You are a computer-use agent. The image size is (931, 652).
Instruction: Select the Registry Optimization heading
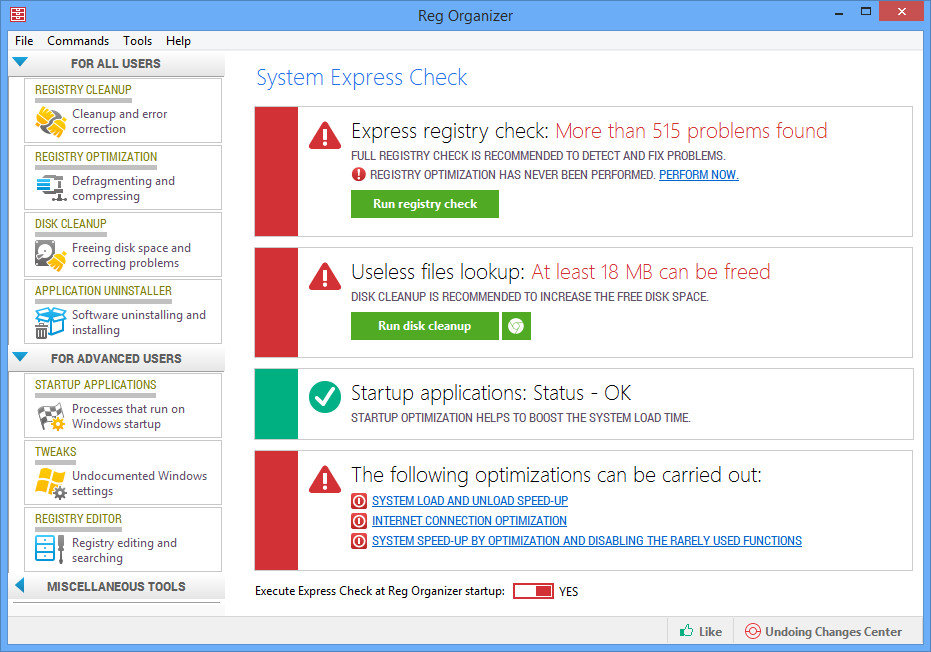(x=96, y=157)
